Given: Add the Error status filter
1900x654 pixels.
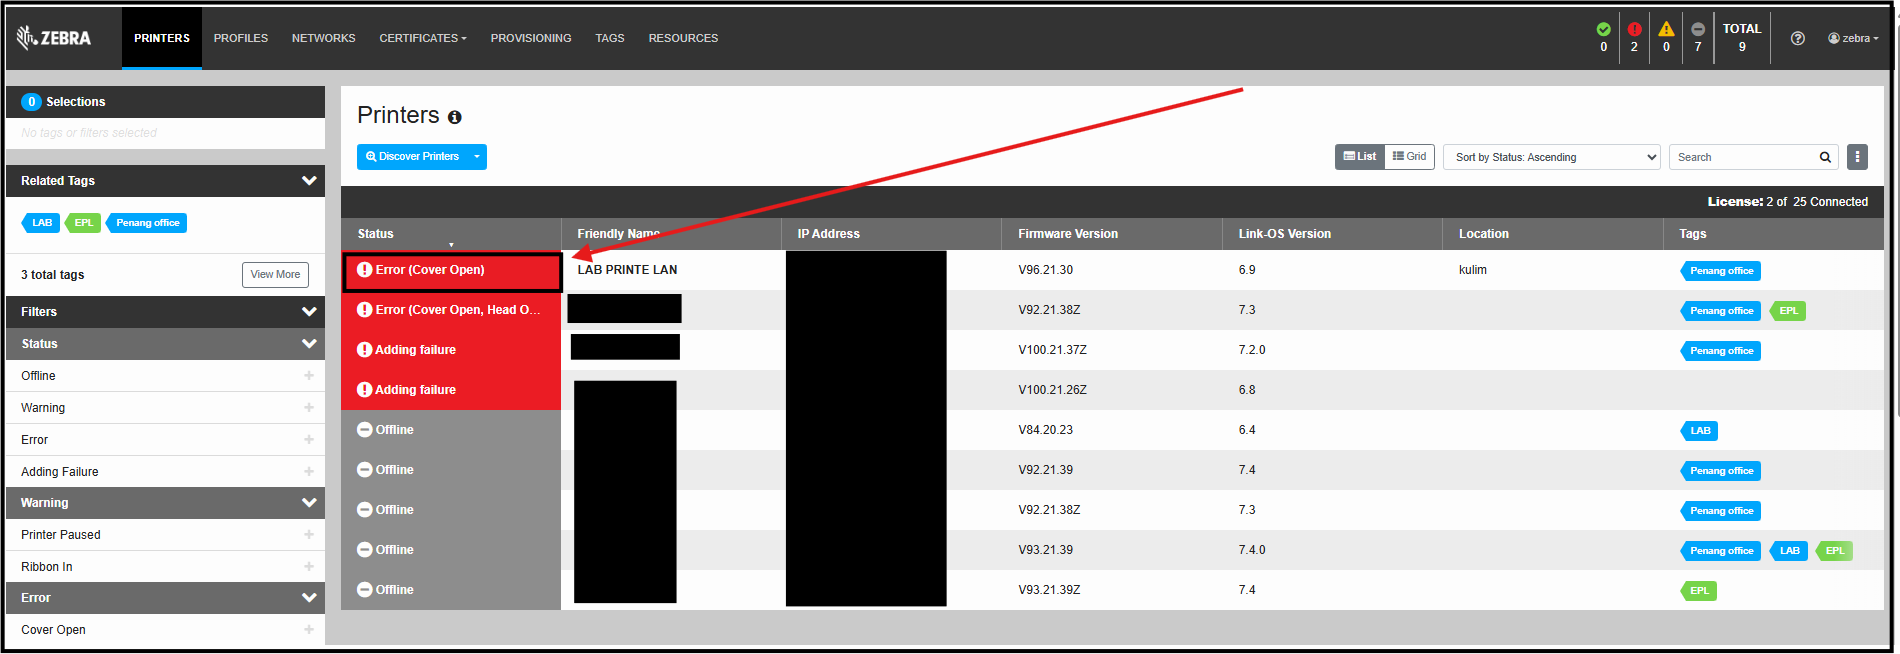Looking at the screenshot, I should point(309,440).
